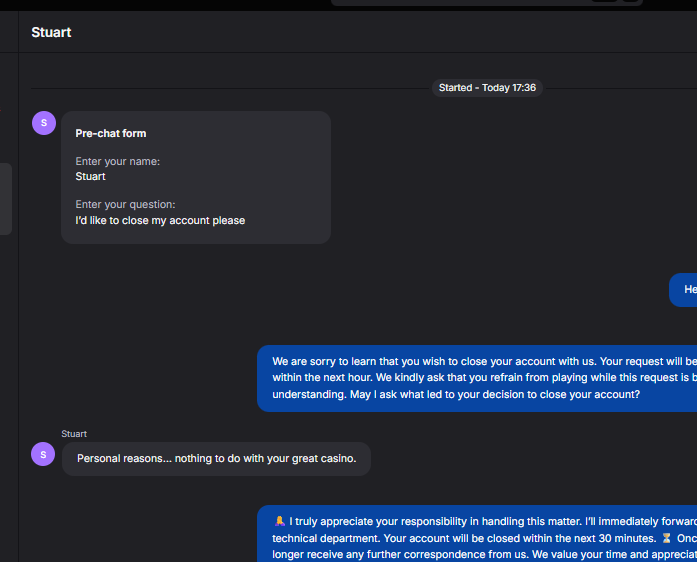Viewport: 697px width, 562px height.
Task: Click the I truly appreciate your responsibility message
Action: click(x=477, y=534)
